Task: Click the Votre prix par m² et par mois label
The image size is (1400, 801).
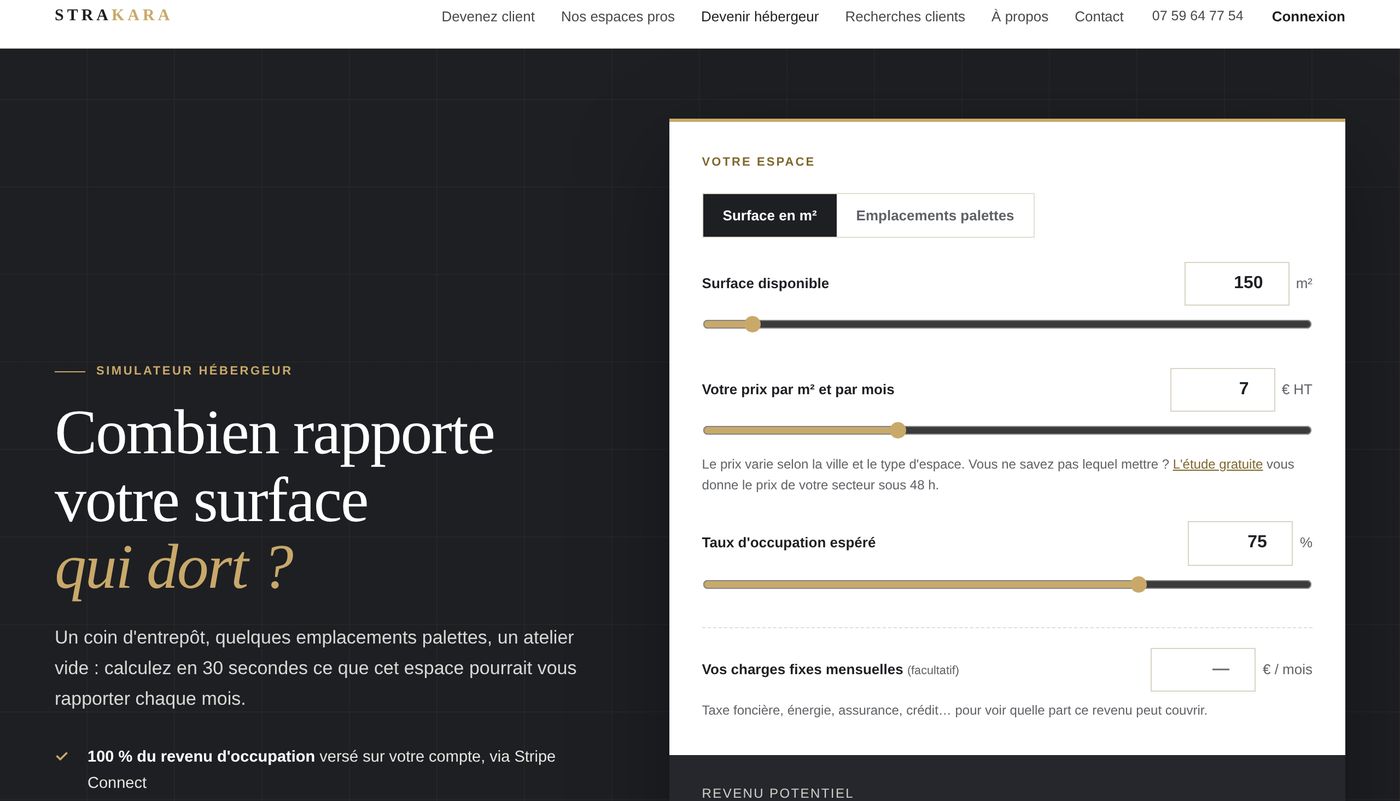Action: pos(798,389)
